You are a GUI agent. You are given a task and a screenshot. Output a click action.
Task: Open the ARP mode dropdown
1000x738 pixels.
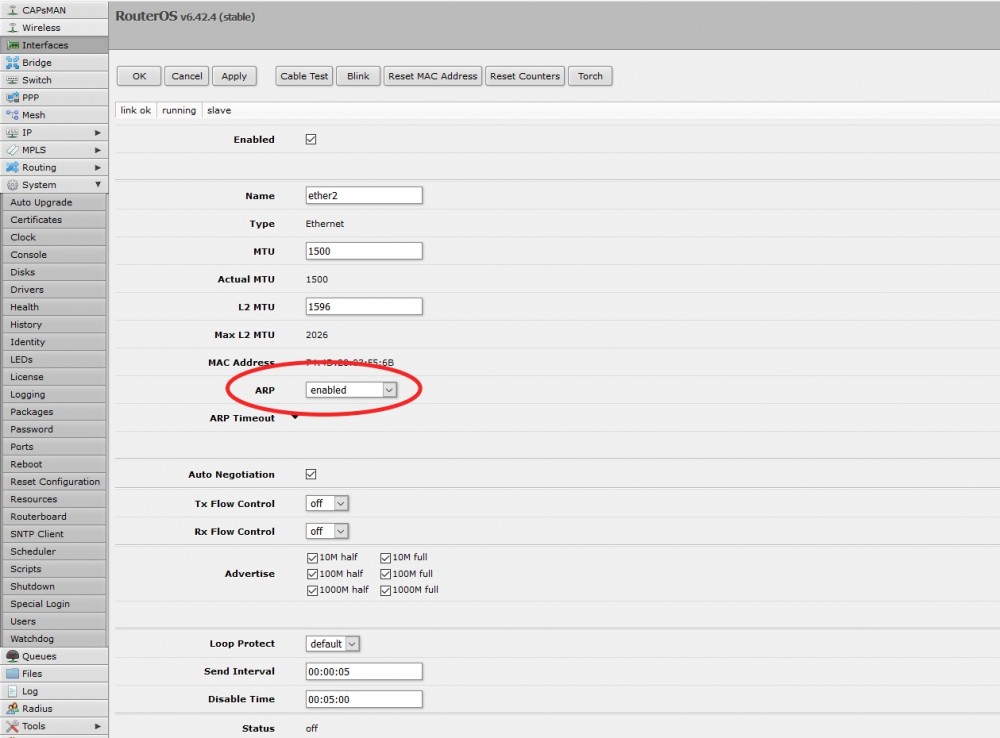(x=351, y=390)
